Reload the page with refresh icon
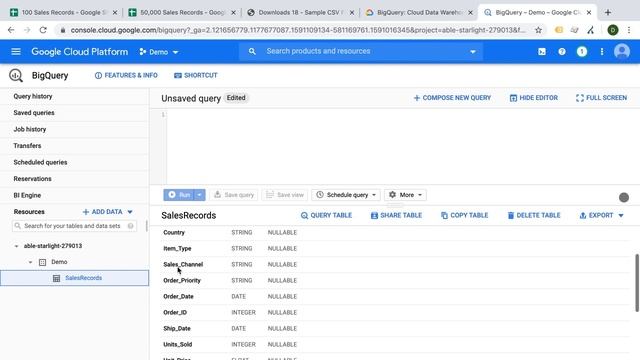 pyautogui.click(x=43, y=30)
